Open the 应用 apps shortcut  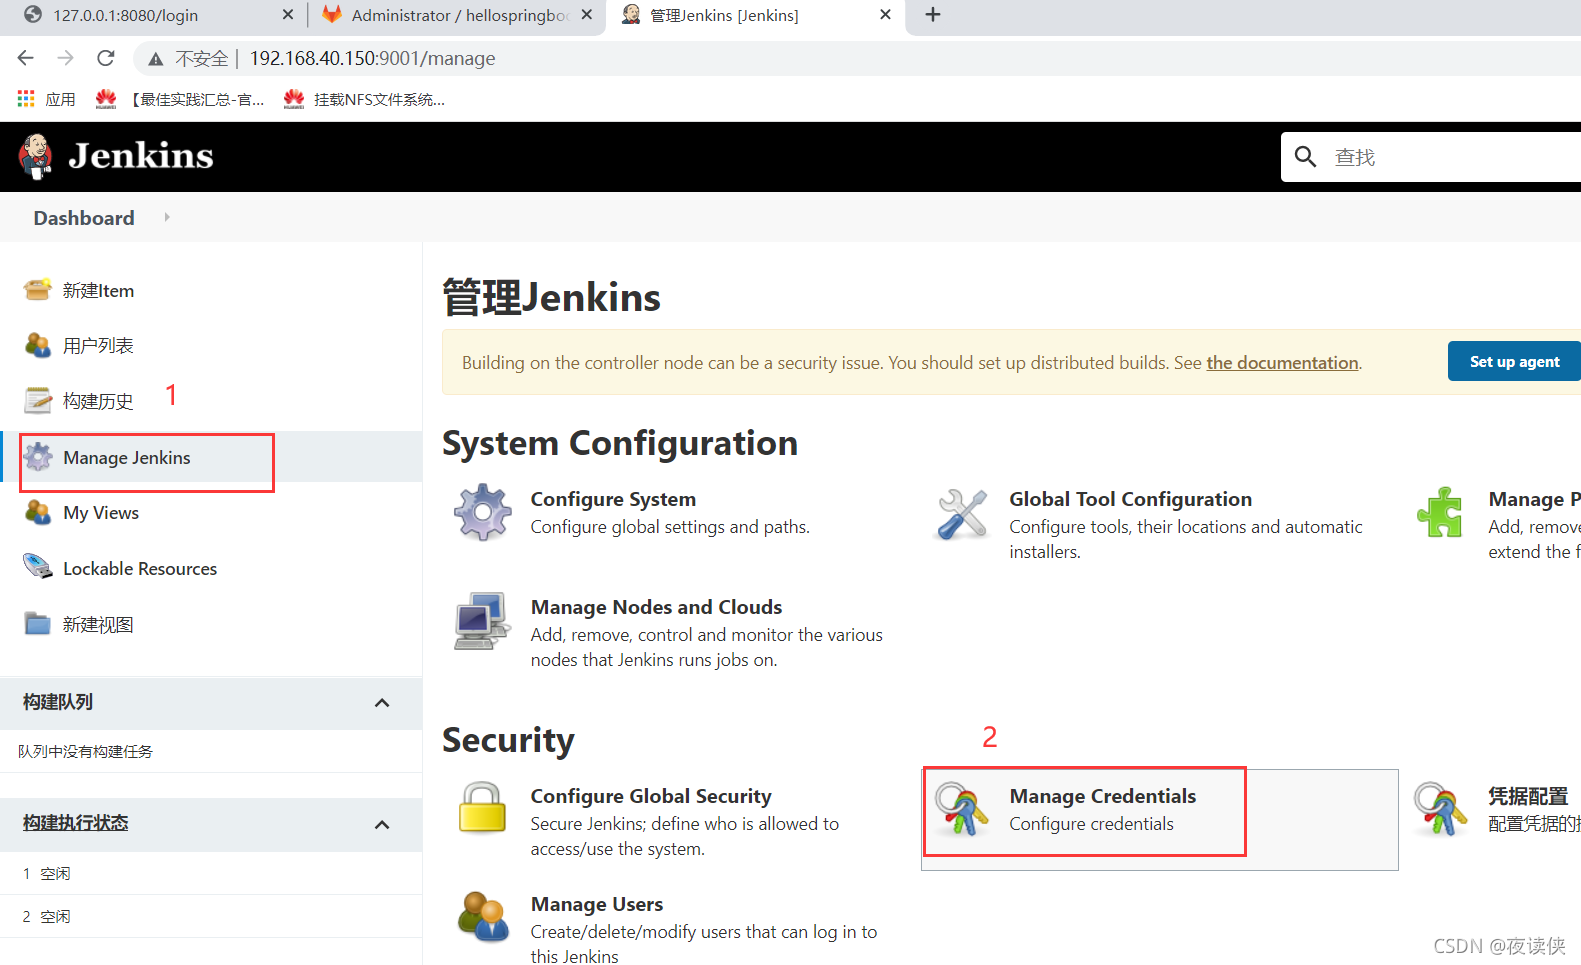(47, 99)
